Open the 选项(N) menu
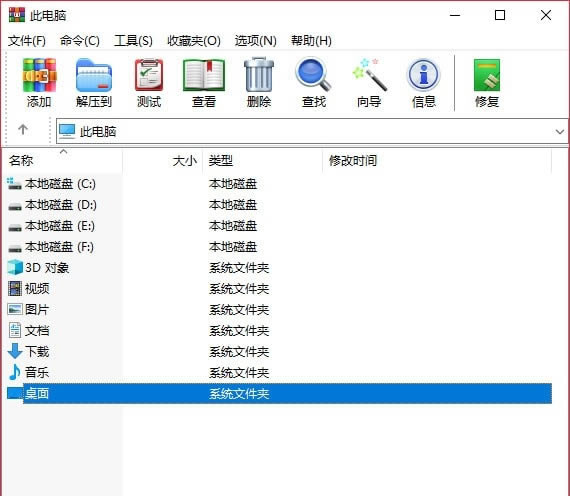 (256, 41)
